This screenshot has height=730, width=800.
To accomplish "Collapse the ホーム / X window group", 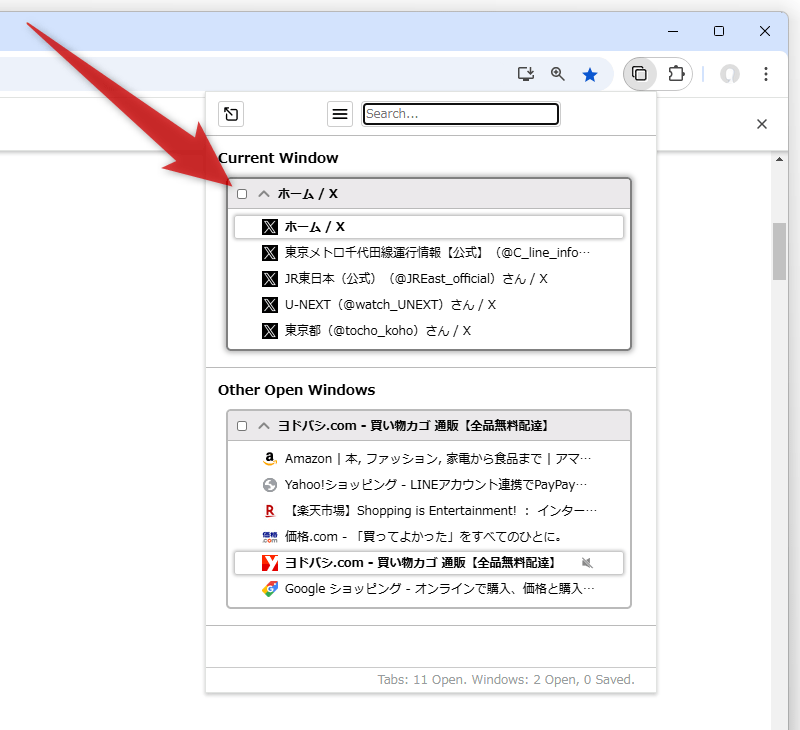I will 263,194.
